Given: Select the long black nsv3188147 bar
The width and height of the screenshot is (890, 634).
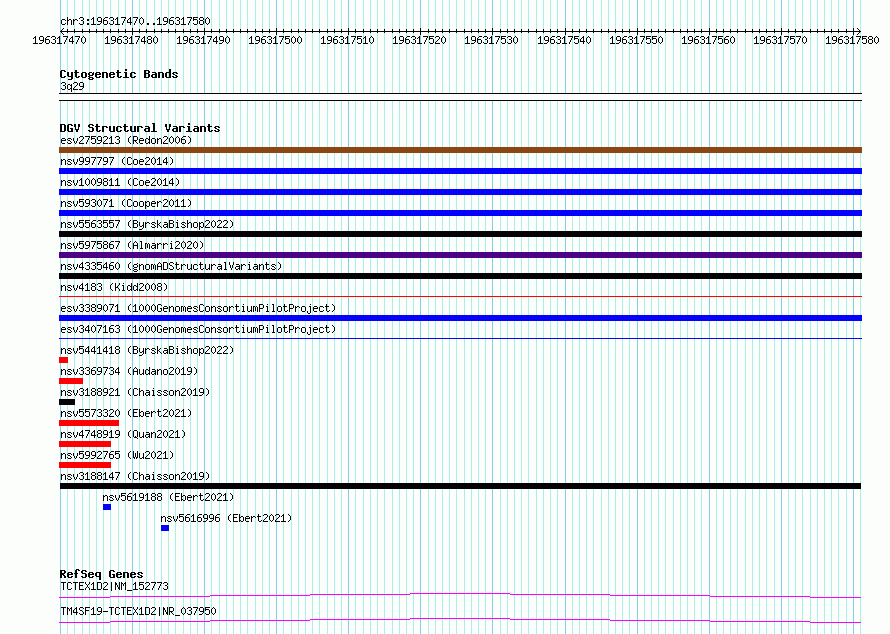Looking at the screenshot, I should tap(460, 486).
